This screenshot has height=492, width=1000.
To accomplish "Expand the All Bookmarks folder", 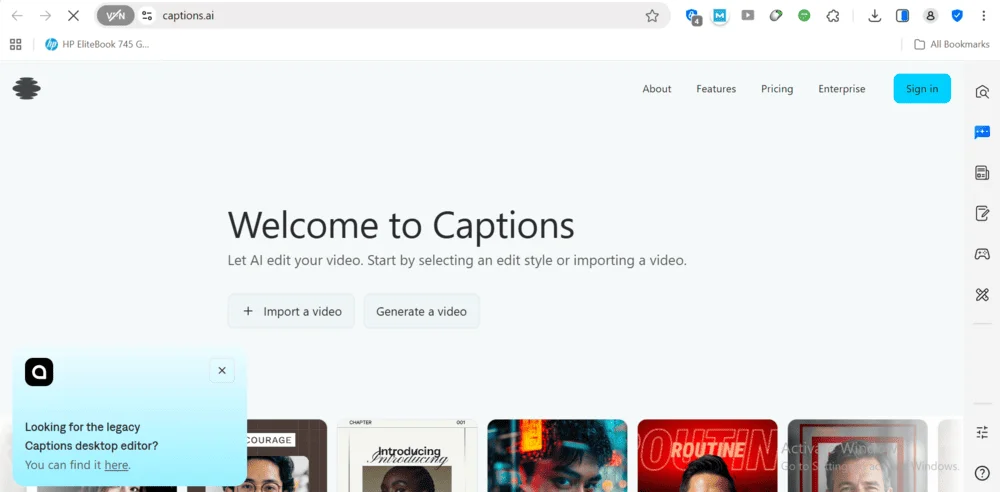I will pyautogui.click(x=951, y=44).
